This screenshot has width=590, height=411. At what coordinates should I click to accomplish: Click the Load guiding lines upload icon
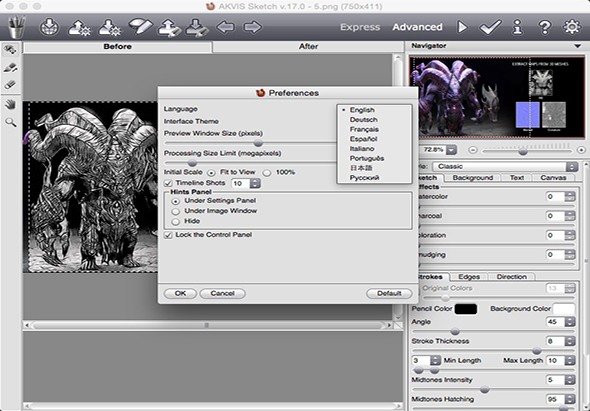169,27
